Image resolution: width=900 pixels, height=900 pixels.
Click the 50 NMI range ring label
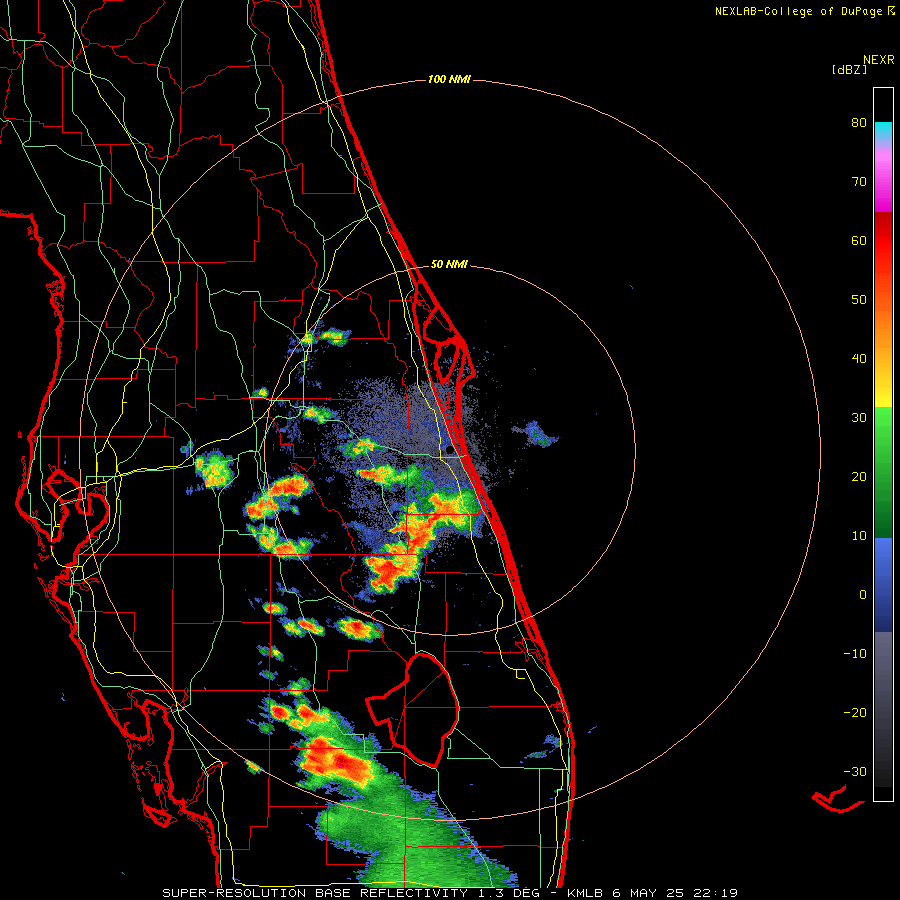click(x=449, y=265)
